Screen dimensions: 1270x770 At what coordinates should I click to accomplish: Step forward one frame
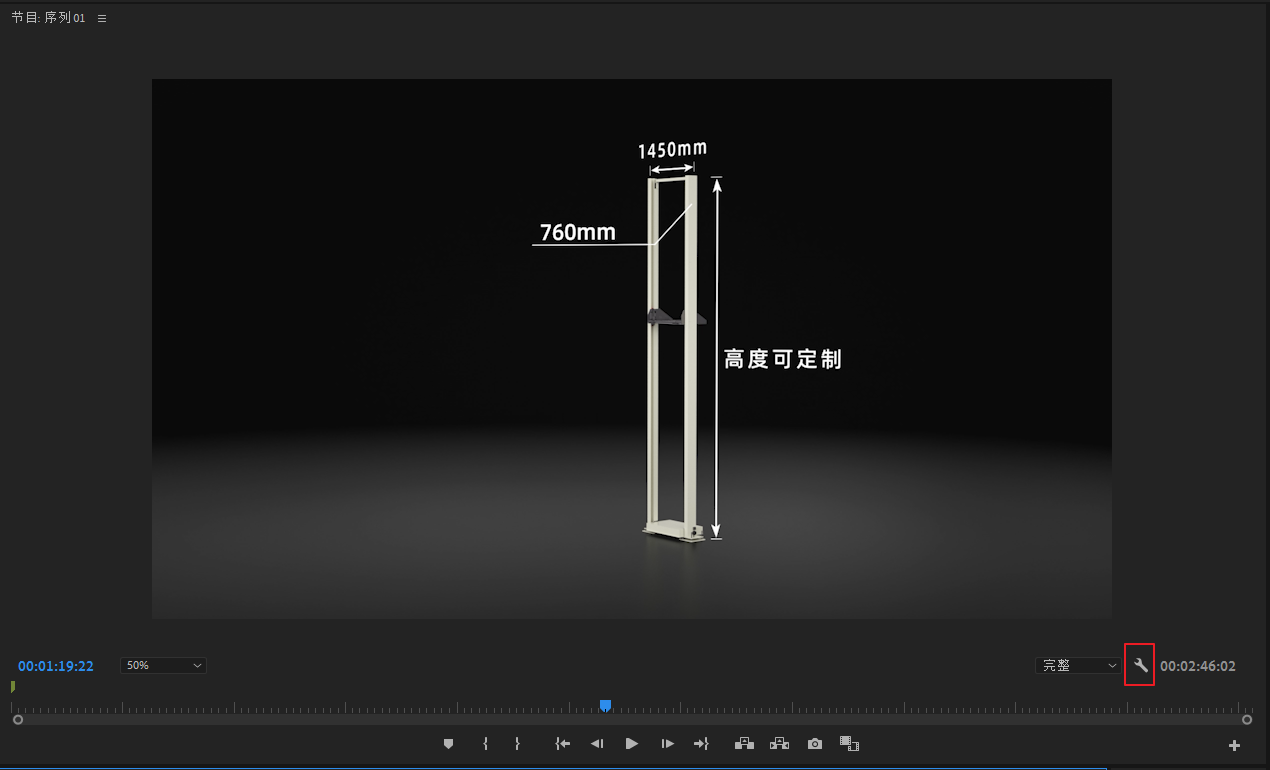pos(667,744)
